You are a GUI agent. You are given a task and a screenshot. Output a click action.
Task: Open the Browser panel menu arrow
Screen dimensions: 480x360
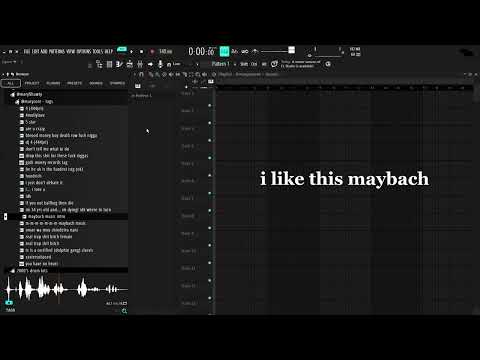click(3, 74)
